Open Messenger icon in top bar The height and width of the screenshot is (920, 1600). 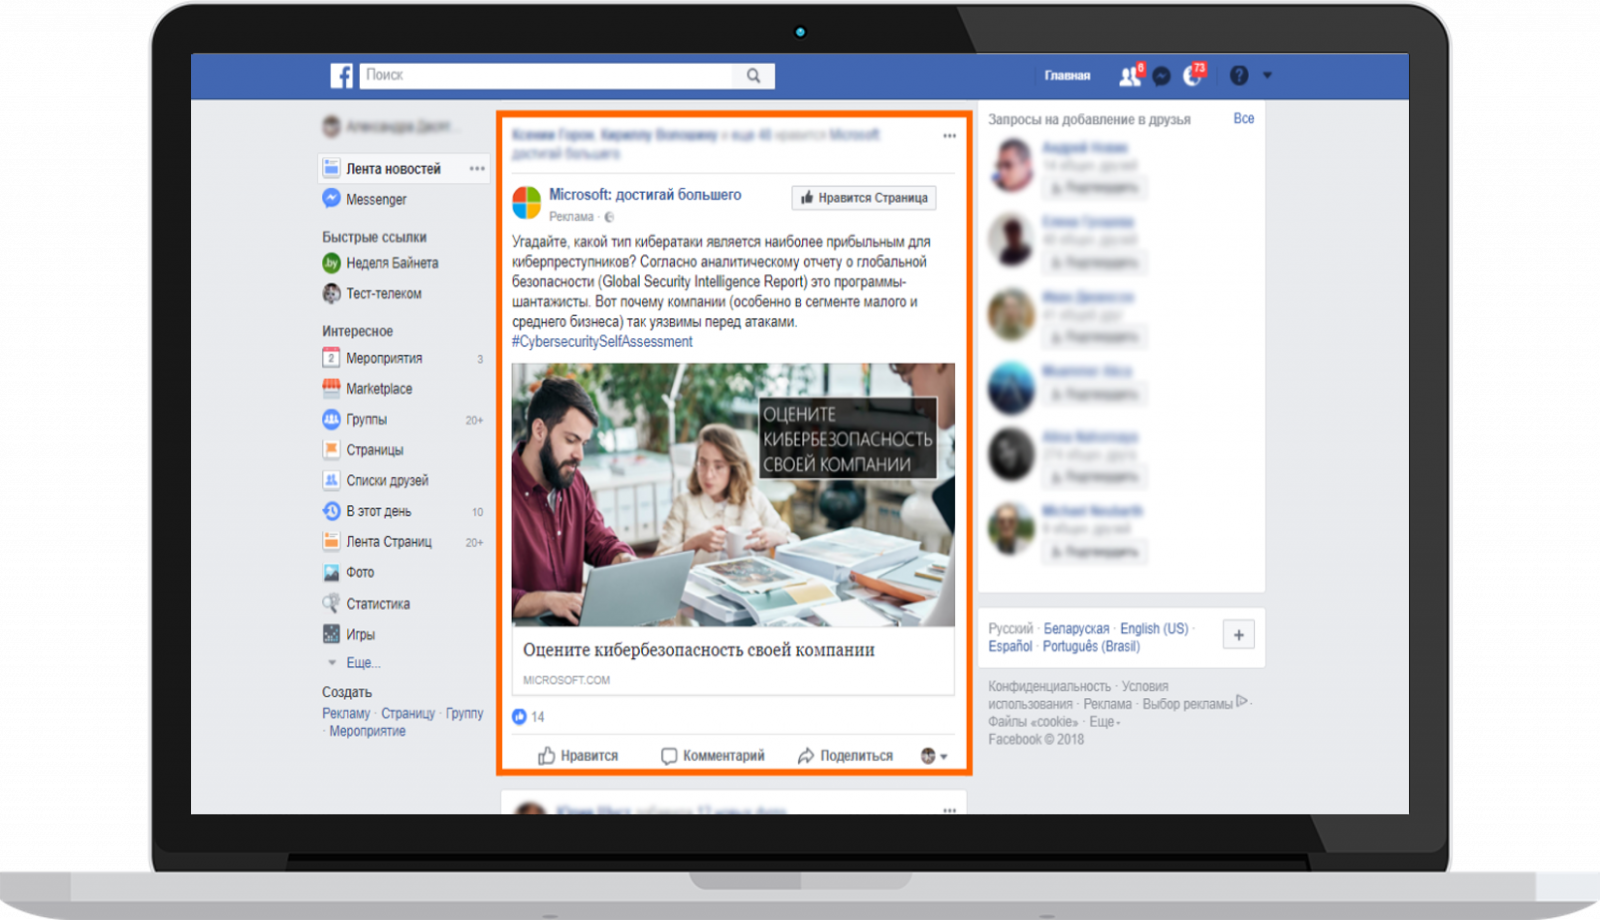pyautogui.click(x=1161, y=76)
